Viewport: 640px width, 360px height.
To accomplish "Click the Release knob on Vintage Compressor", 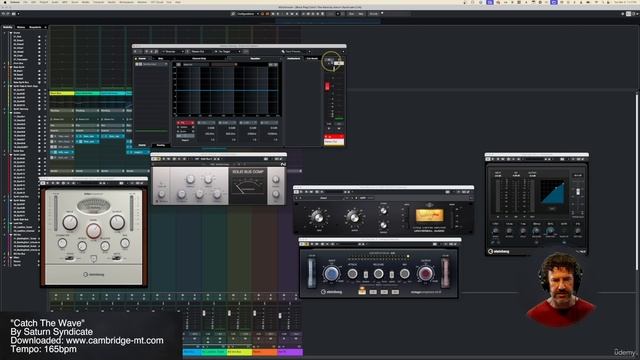I will (378, 274).
